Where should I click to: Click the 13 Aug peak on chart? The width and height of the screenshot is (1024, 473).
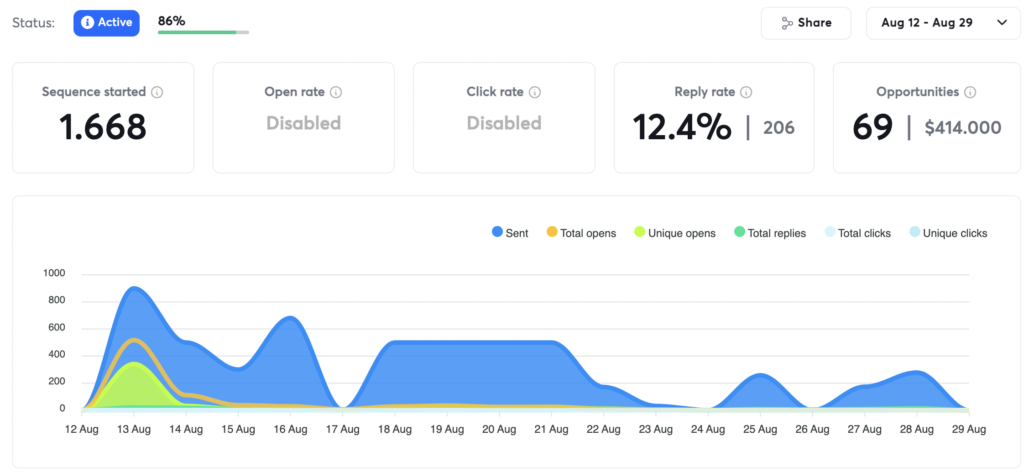click(x=134, y=288)
